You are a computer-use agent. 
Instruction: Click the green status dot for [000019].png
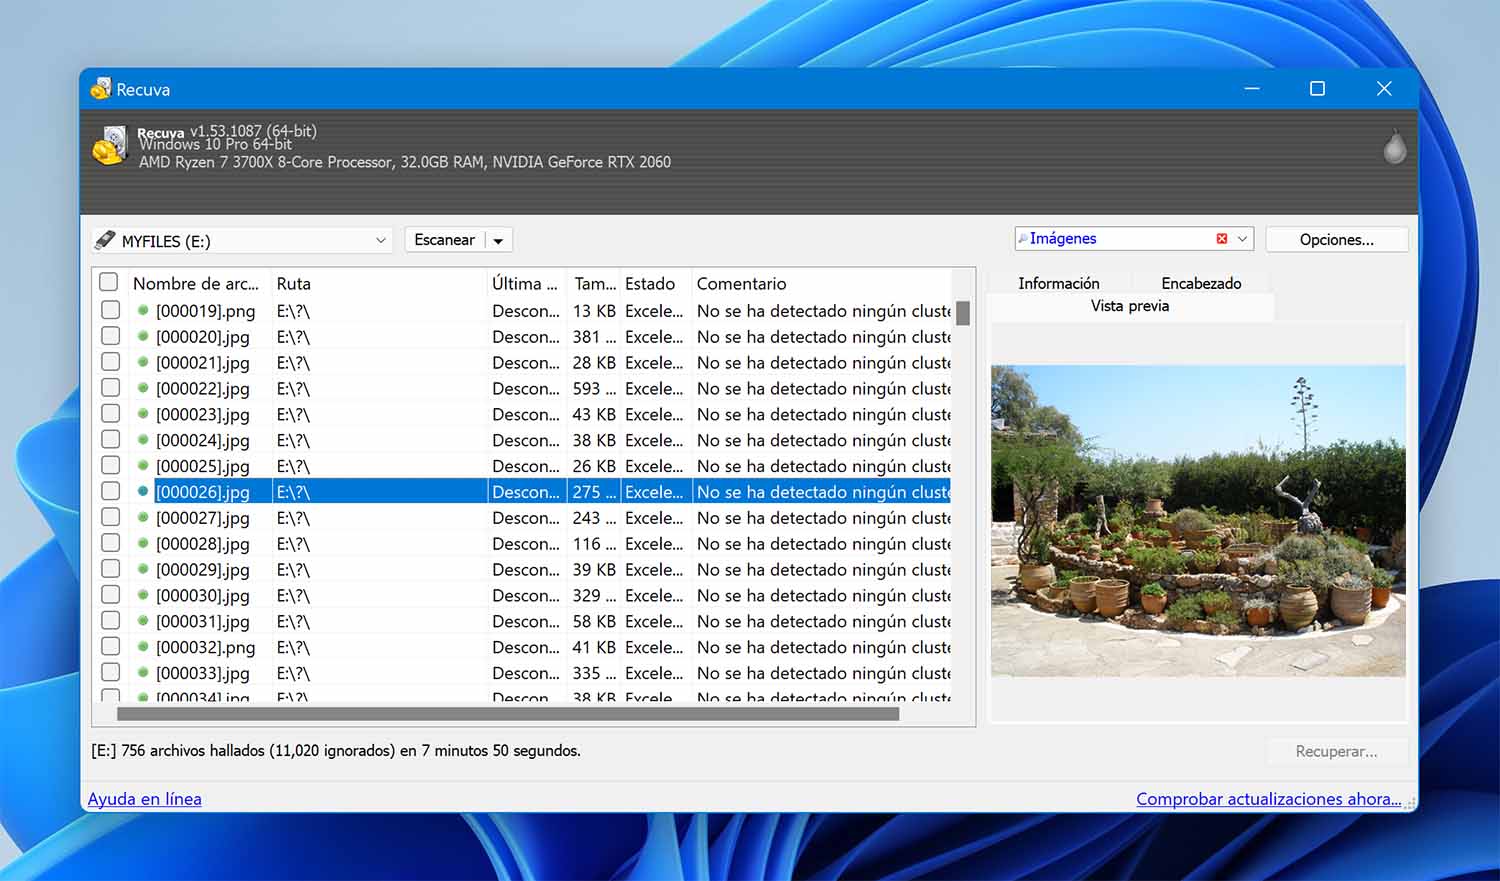click(143, 311)
